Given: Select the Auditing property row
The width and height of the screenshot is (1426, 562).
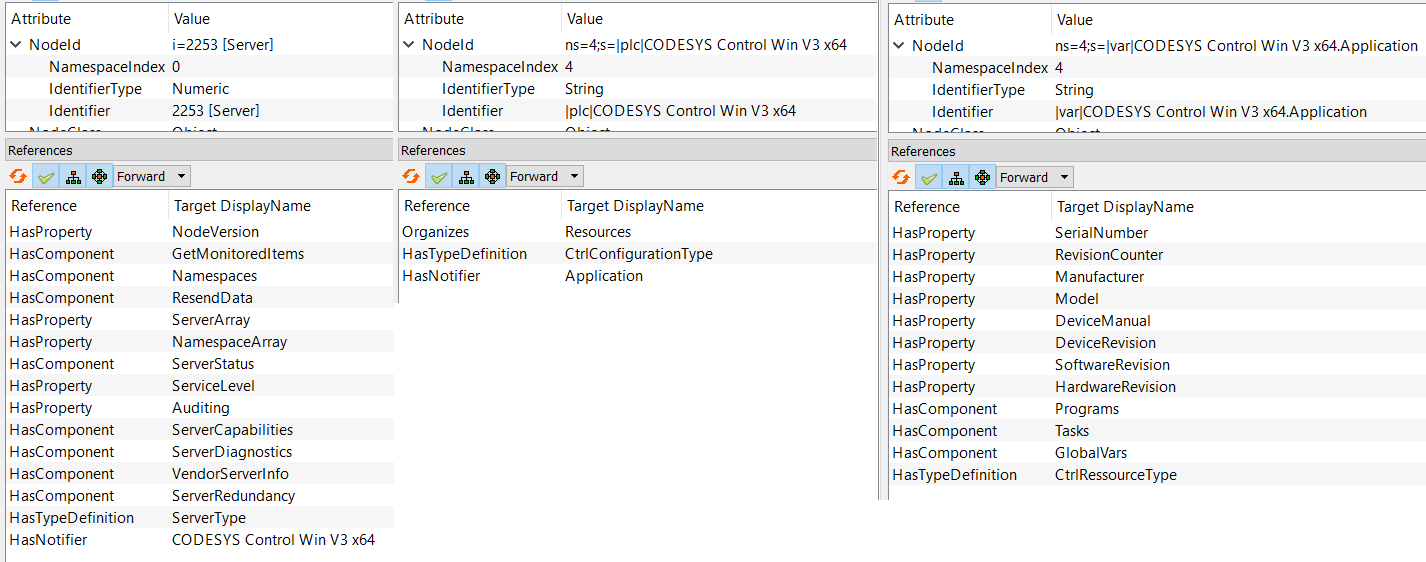Looking at the screenshot, I should pyautogui.click(x=200, y=408).
